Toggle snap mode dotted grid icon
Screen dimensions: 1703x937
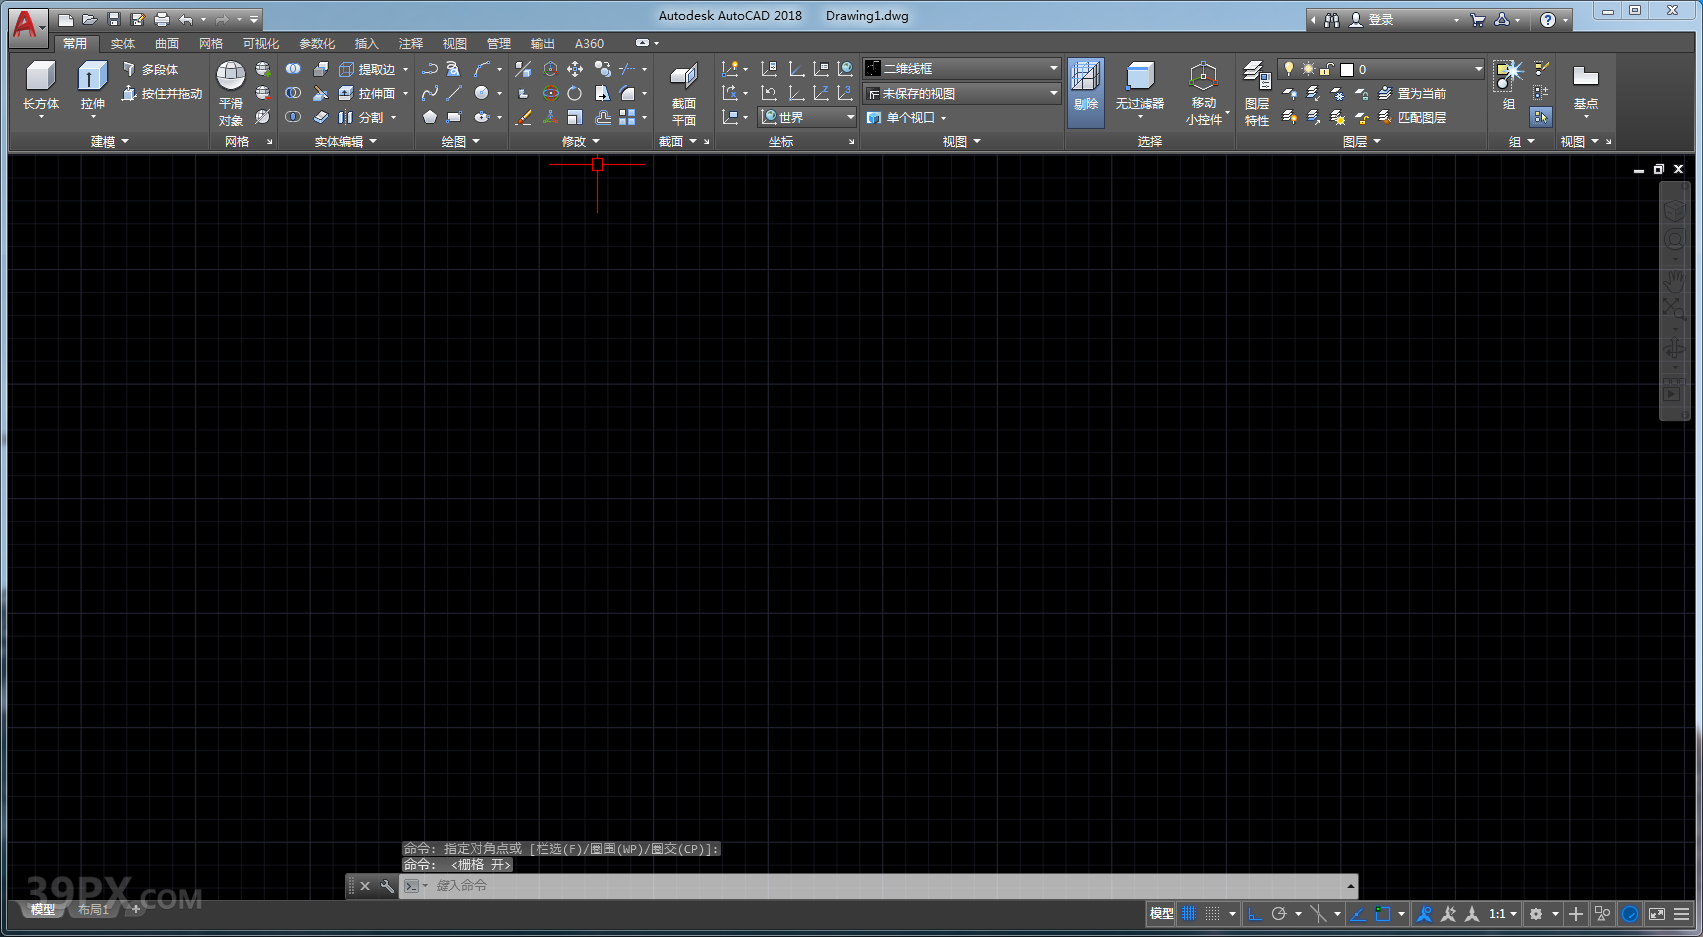(x=1213, y=913)
